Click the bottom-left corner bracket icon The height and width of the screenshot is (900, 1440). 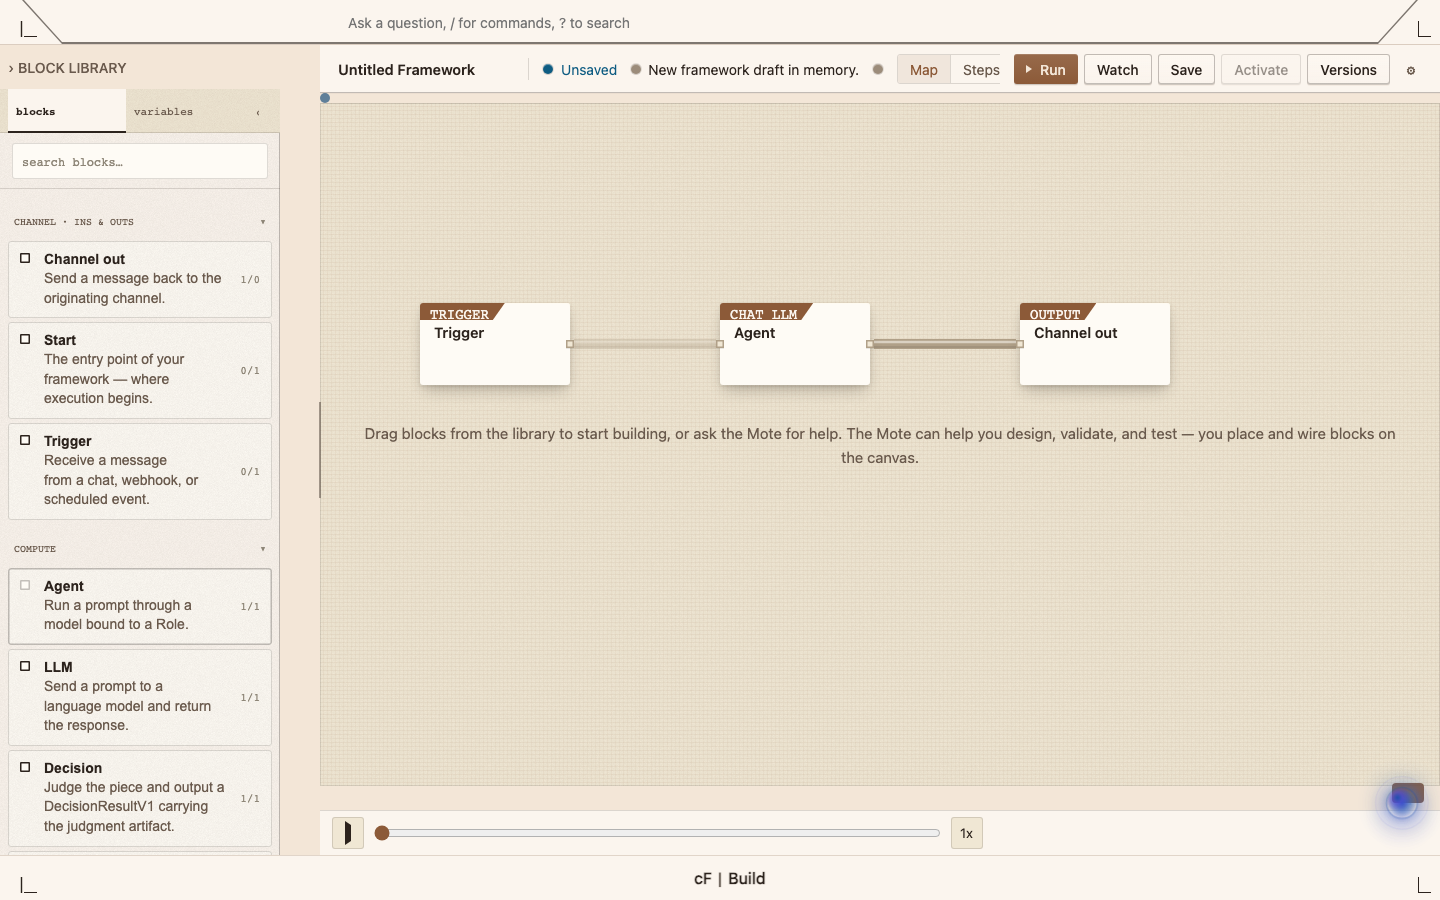click(28, 885)
